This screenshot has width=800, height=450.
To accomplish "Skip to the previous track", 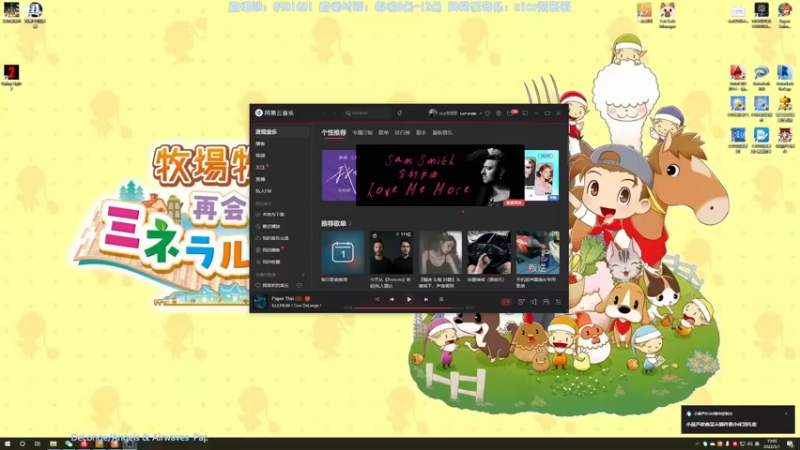I will (392, 299).
